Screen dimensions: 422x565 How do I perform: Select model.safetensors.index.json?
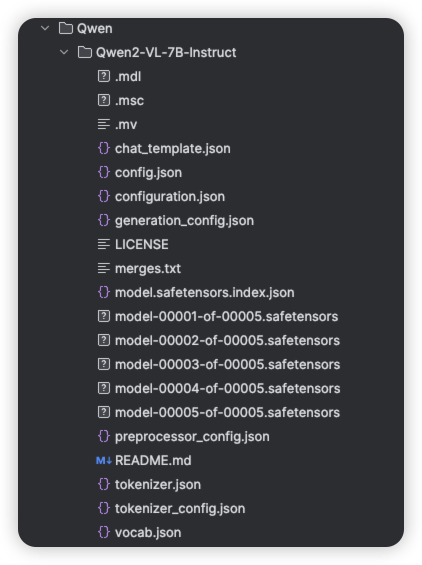[205, 292]
